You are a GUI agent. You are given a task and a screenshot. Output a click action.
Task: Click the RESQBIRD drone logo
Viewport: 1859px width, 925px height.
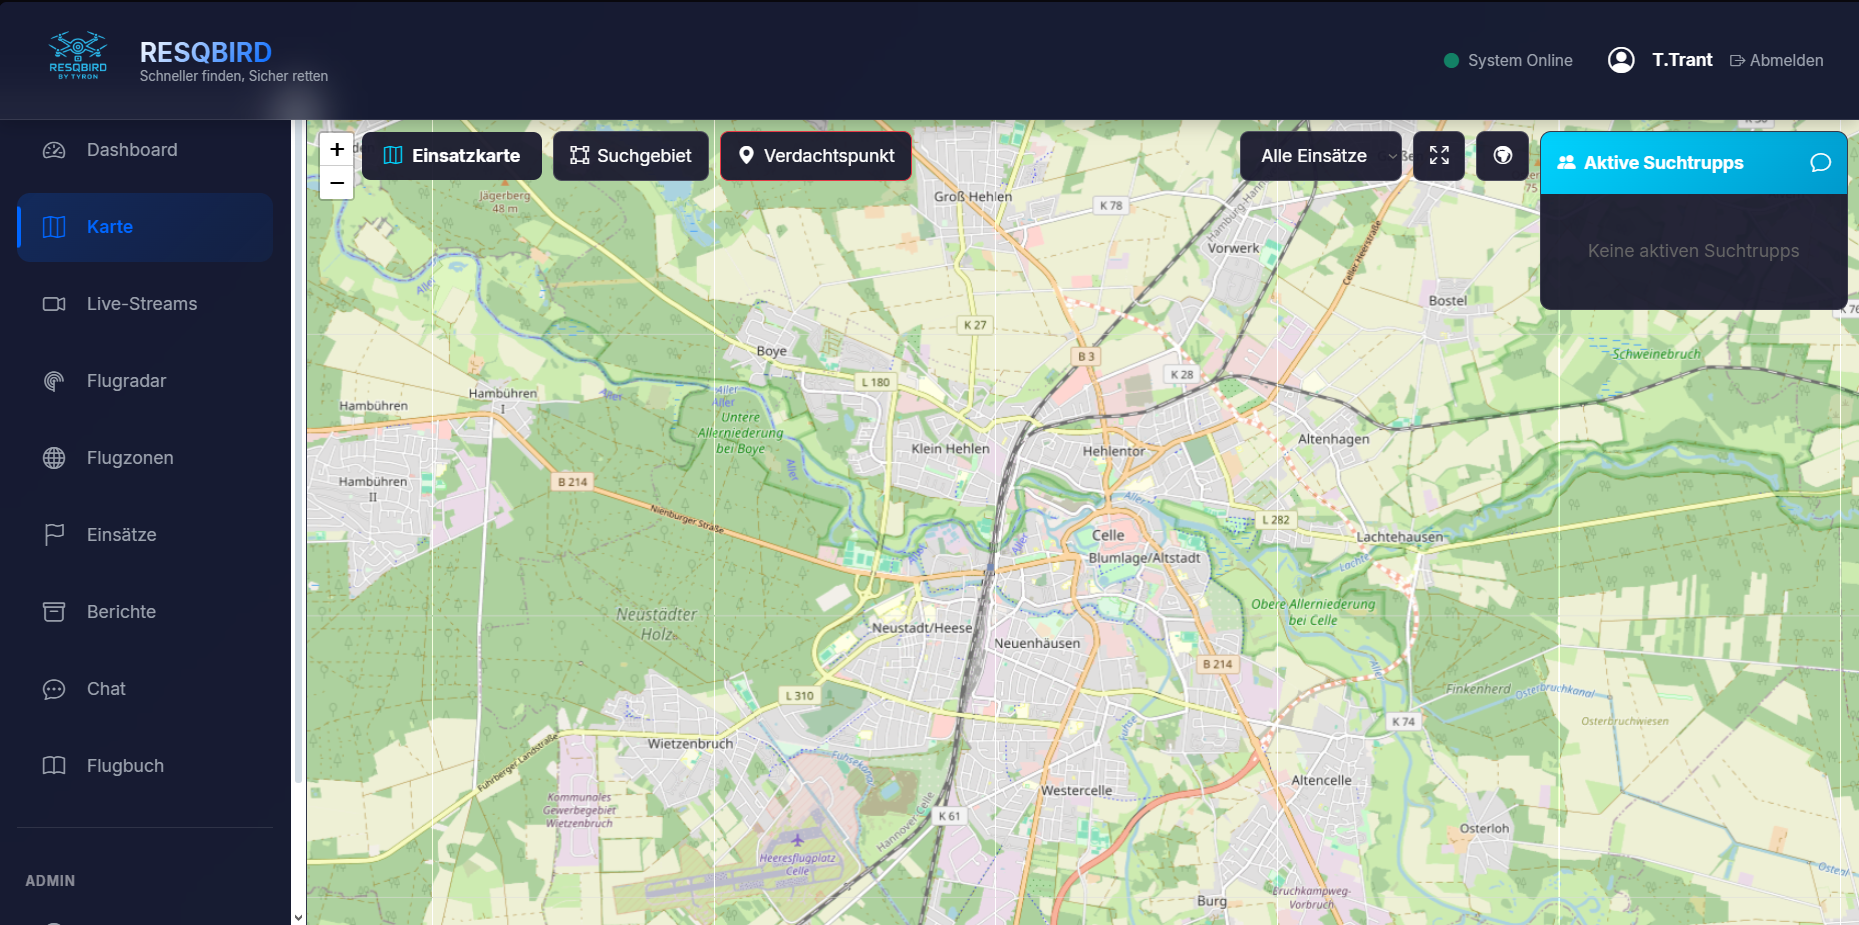[78, 55]
